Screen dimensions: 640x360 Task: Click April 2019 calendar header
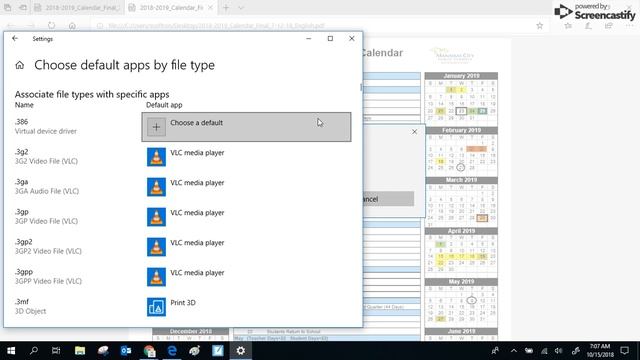tap(461, 231)
